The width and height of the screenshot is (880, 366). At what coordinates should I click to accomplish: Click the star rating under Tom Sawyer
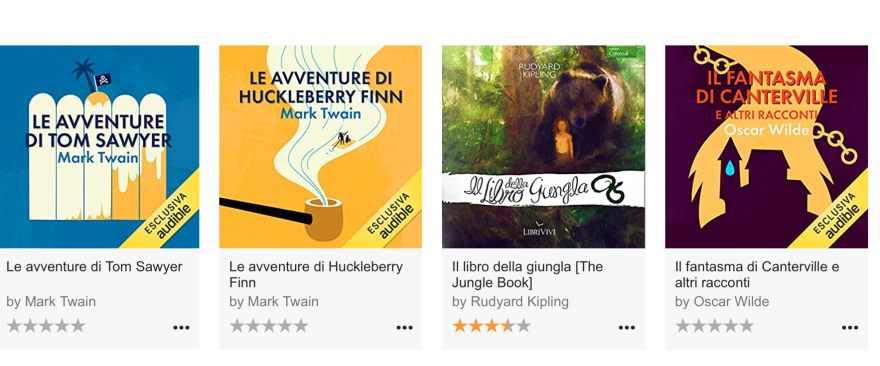(x=46, y=326)
